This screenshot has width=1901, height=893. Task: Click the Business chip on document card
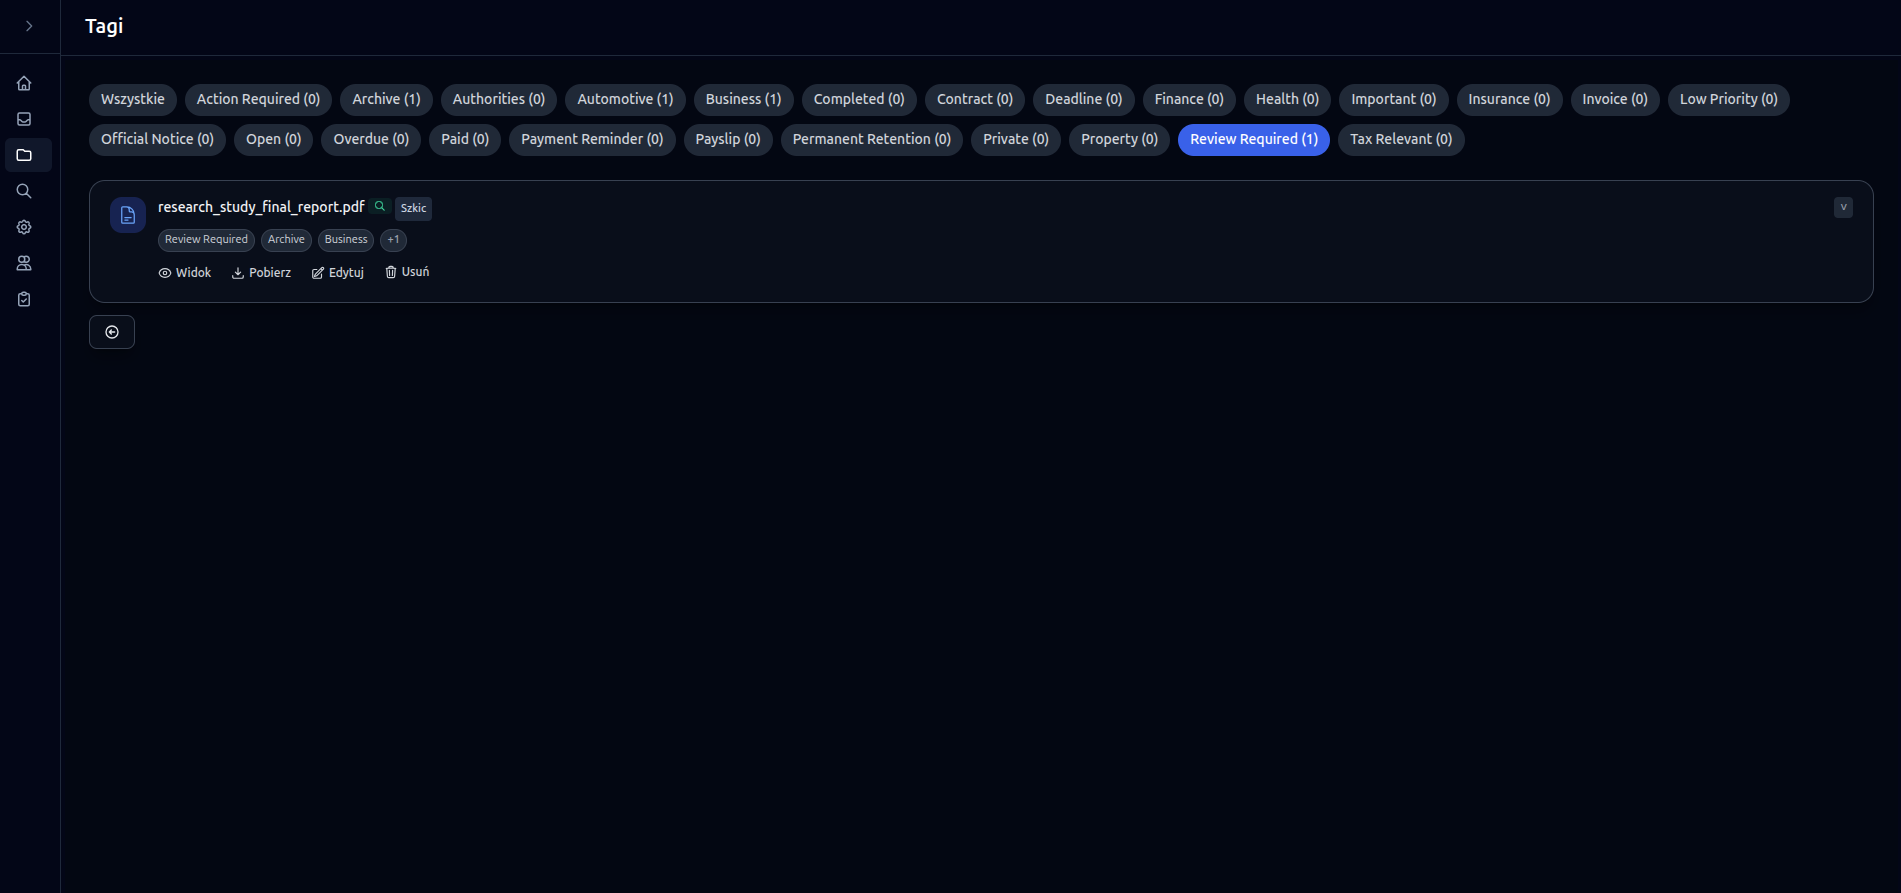point(346,240)
